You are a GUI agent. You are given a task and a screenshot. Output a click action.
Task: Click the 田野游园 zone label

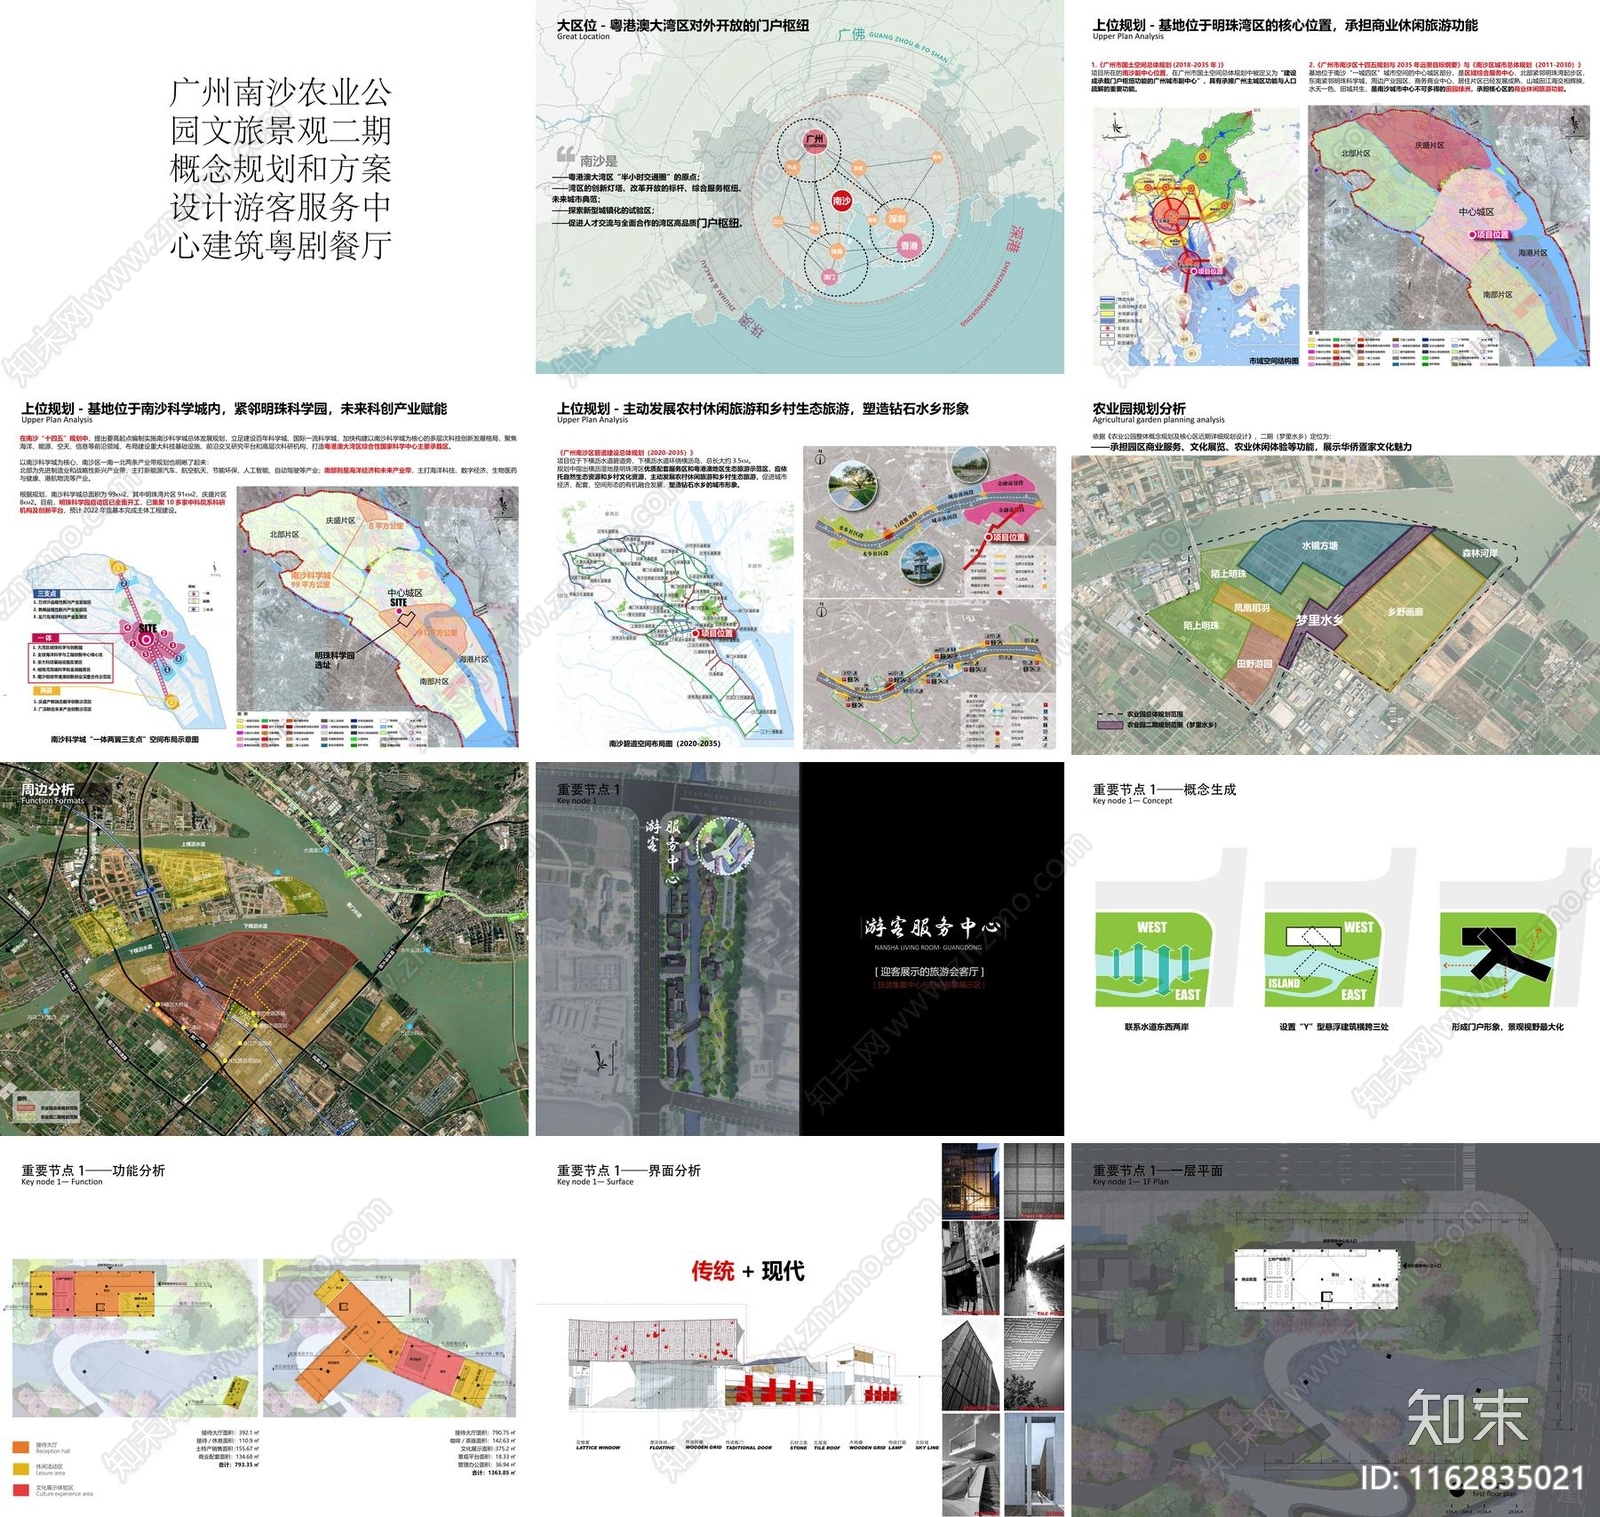point(1254,664)
